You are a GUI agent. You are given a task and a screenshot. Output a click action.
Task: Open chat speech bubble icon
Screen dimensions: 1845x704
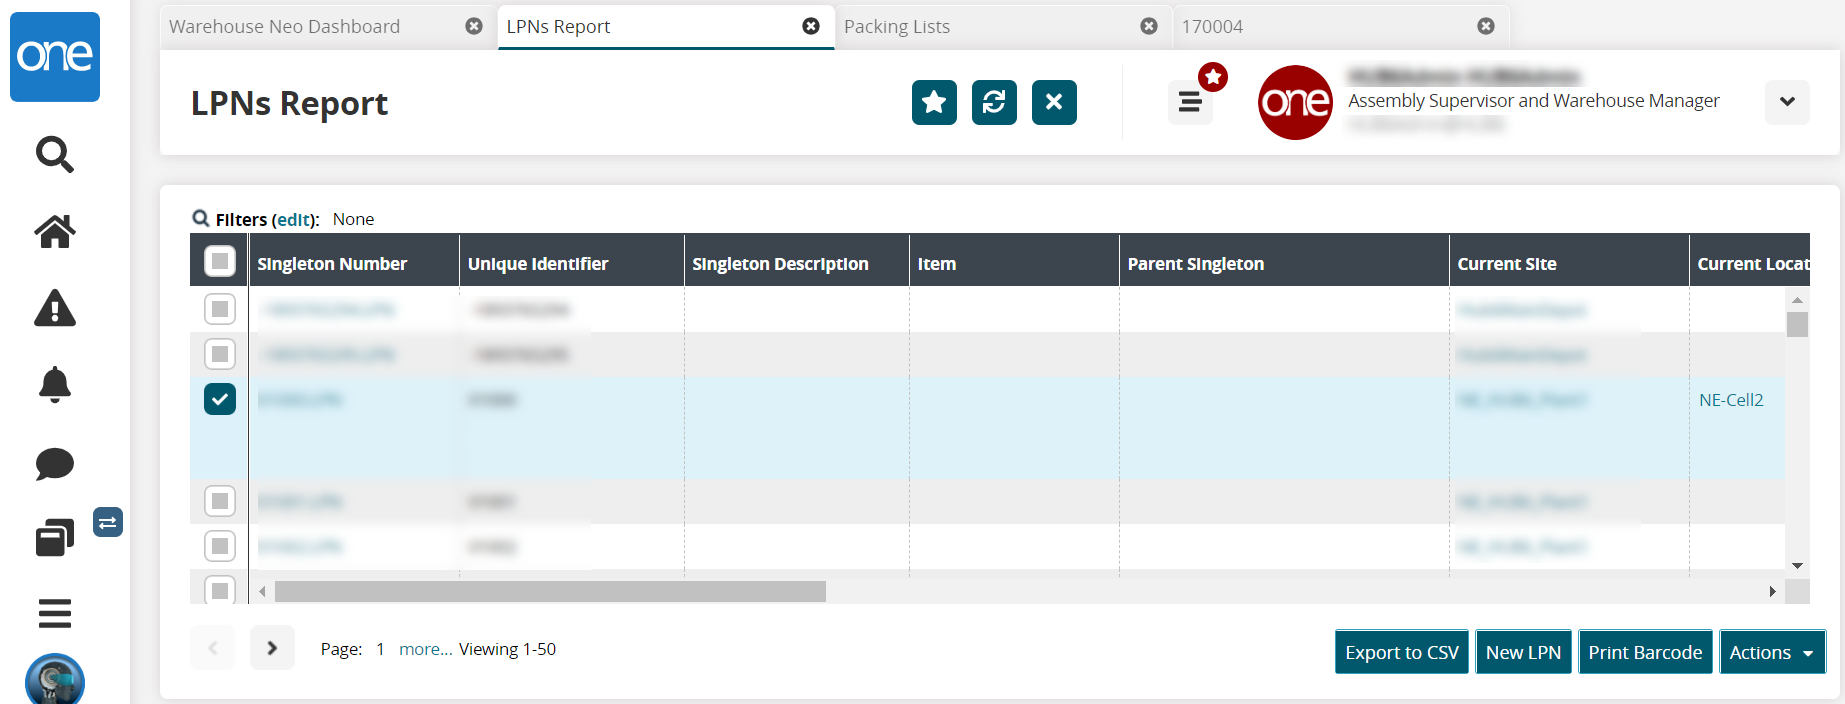click(55, 464)
